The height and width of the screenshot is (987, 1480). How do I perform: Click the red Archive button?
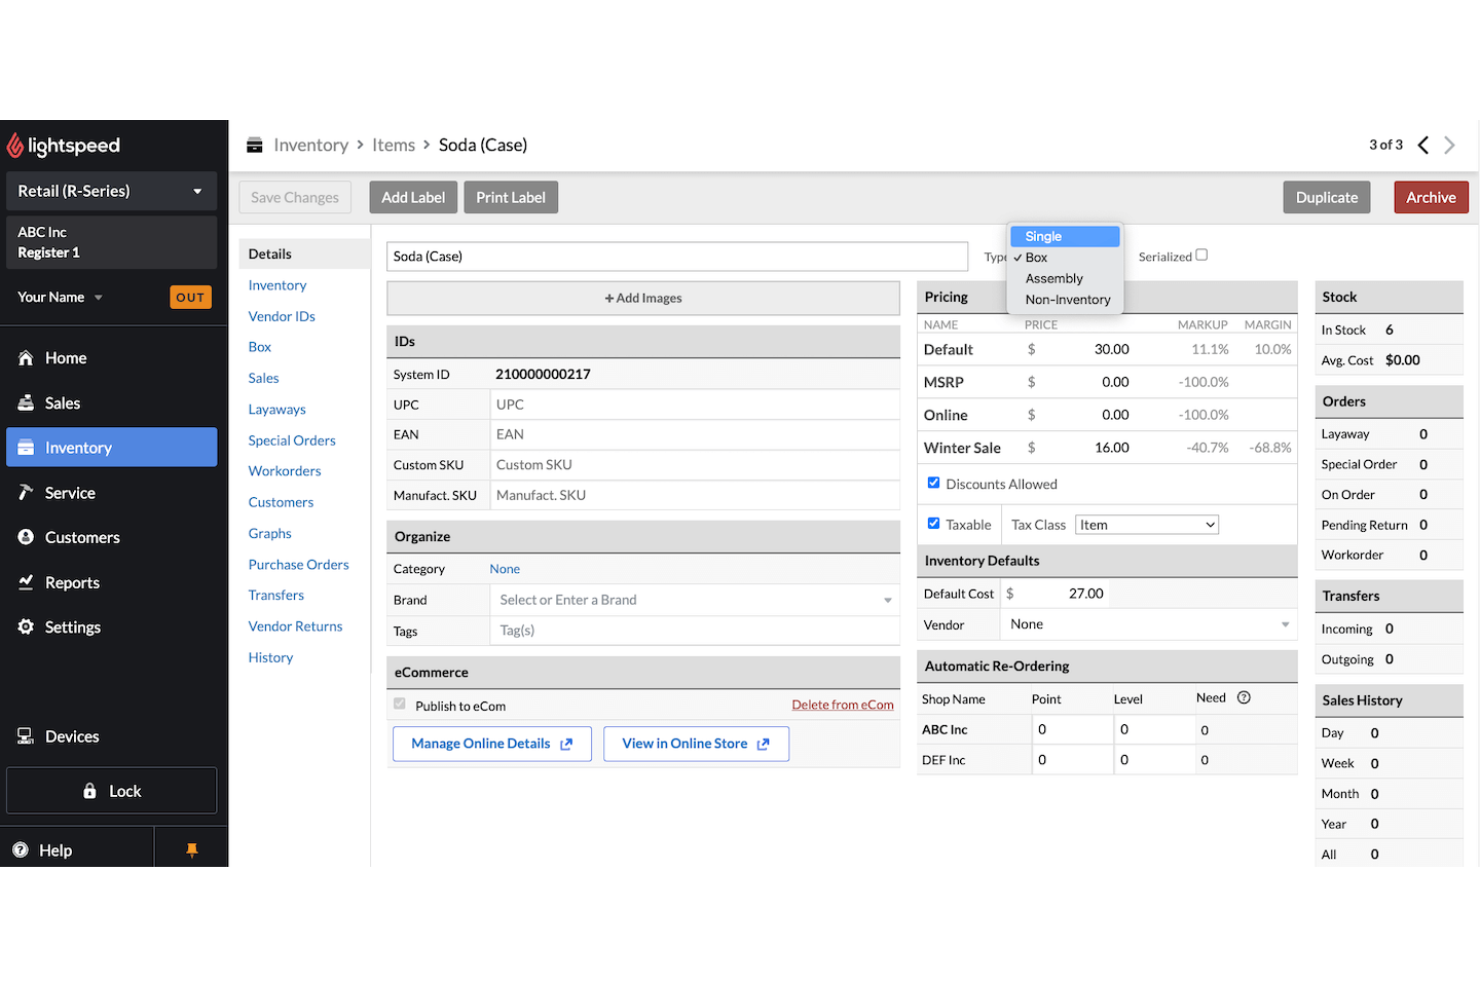pyautogui.click(x=1431, y=198)
